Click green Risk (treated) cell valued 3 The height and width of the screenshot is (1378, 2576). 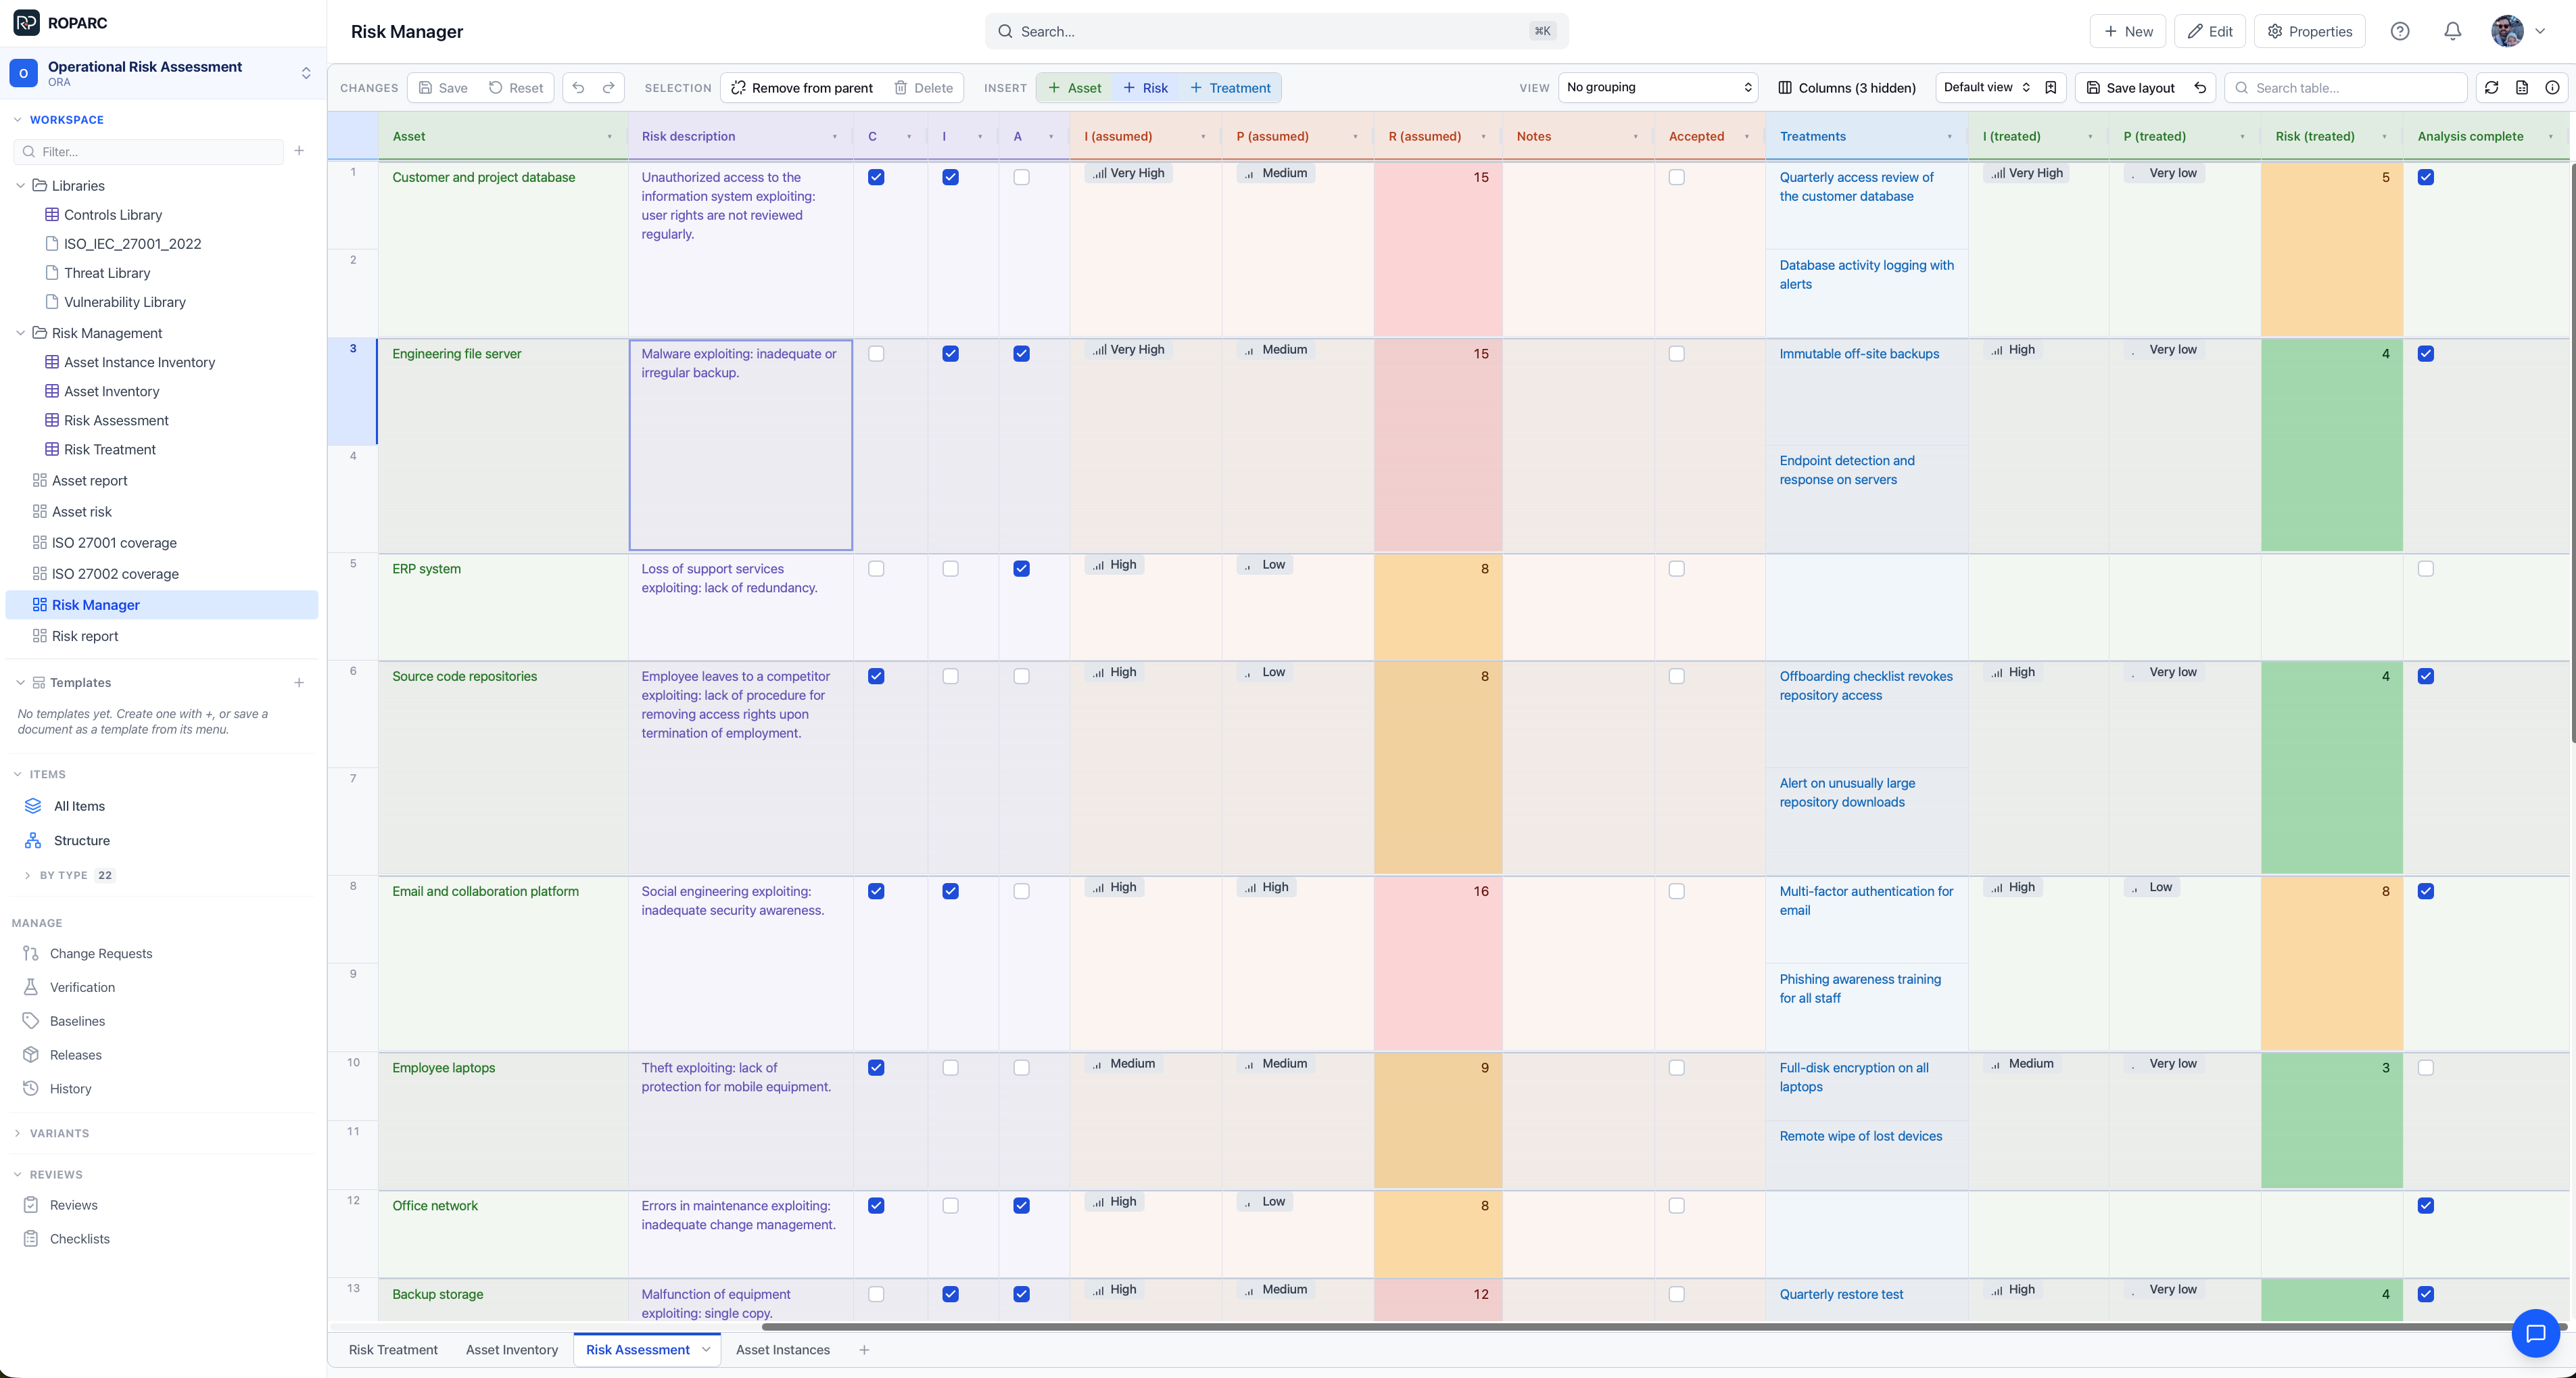click(2332, 1121)
